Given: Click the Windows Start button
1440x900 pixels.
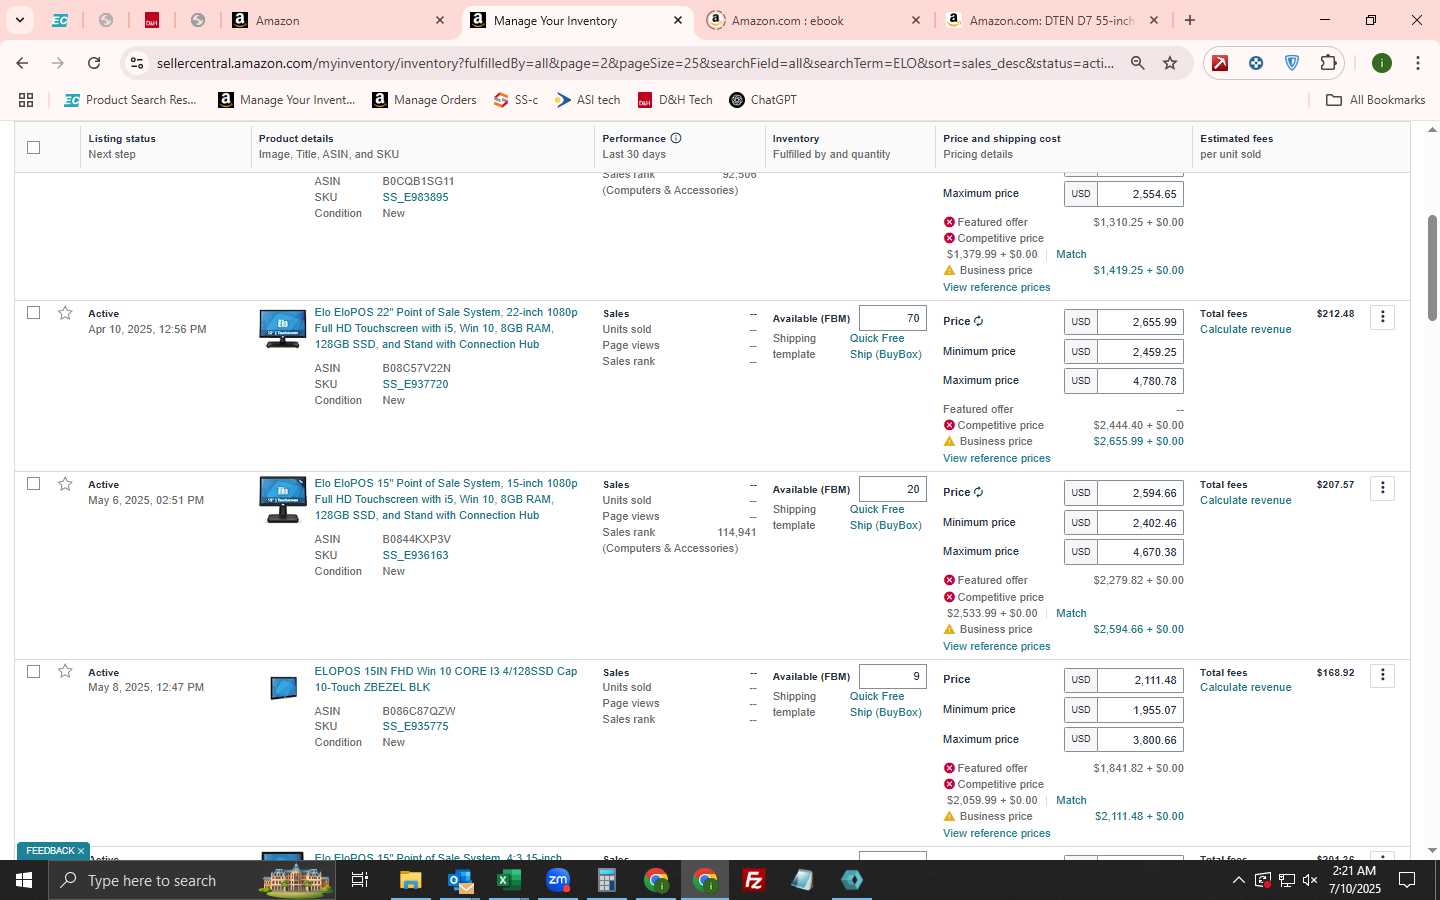Looking at the screenshot, I should click(24, 880).
